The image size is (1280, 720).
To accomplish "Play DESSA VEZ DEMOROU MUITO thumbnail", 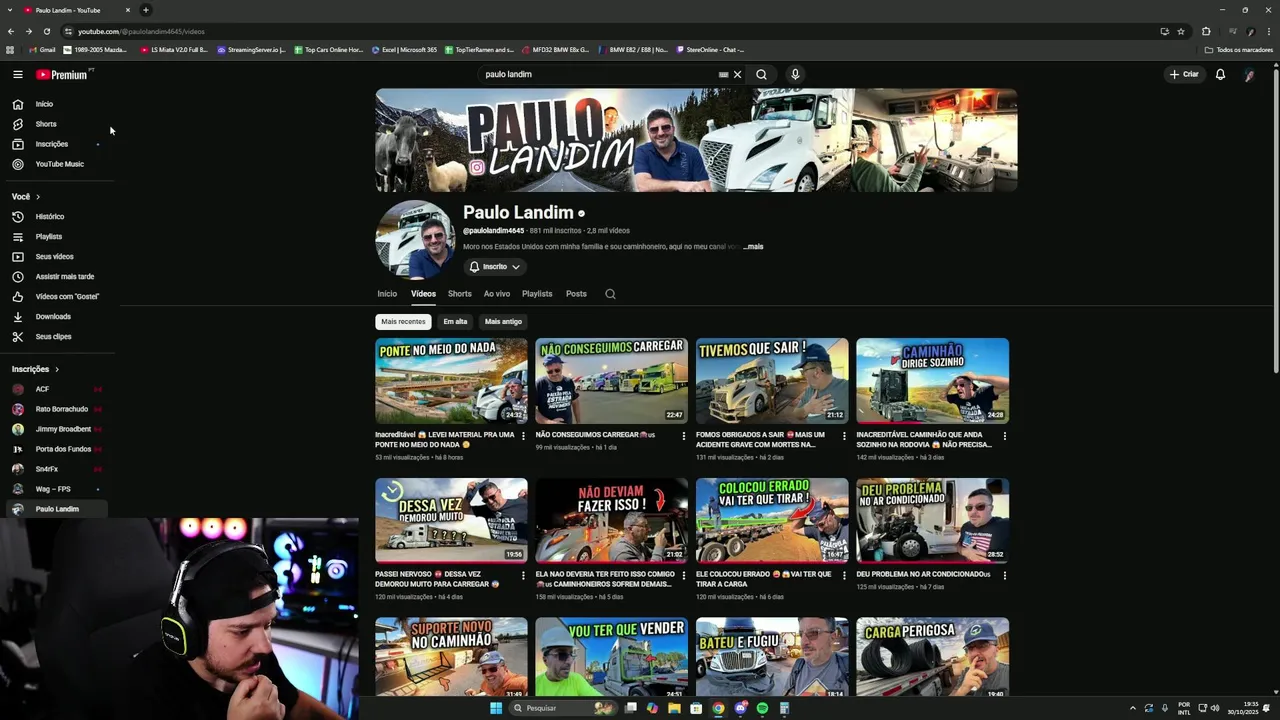I will coord(451,520).
